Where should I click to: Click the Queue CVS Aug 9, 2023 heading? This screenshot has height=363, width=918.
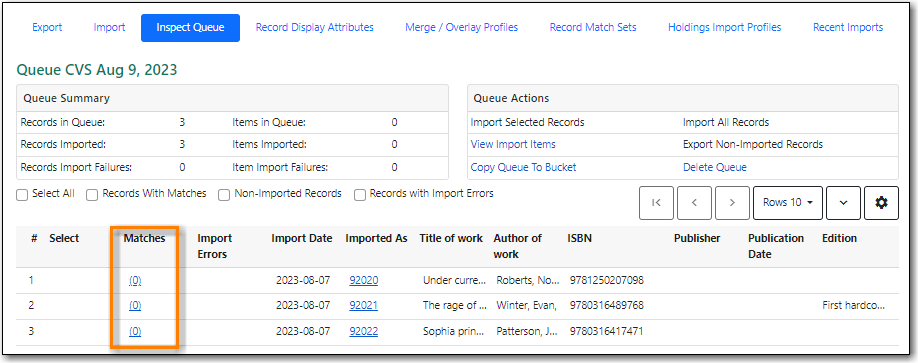pyautogui.click(x=97, y=70)
